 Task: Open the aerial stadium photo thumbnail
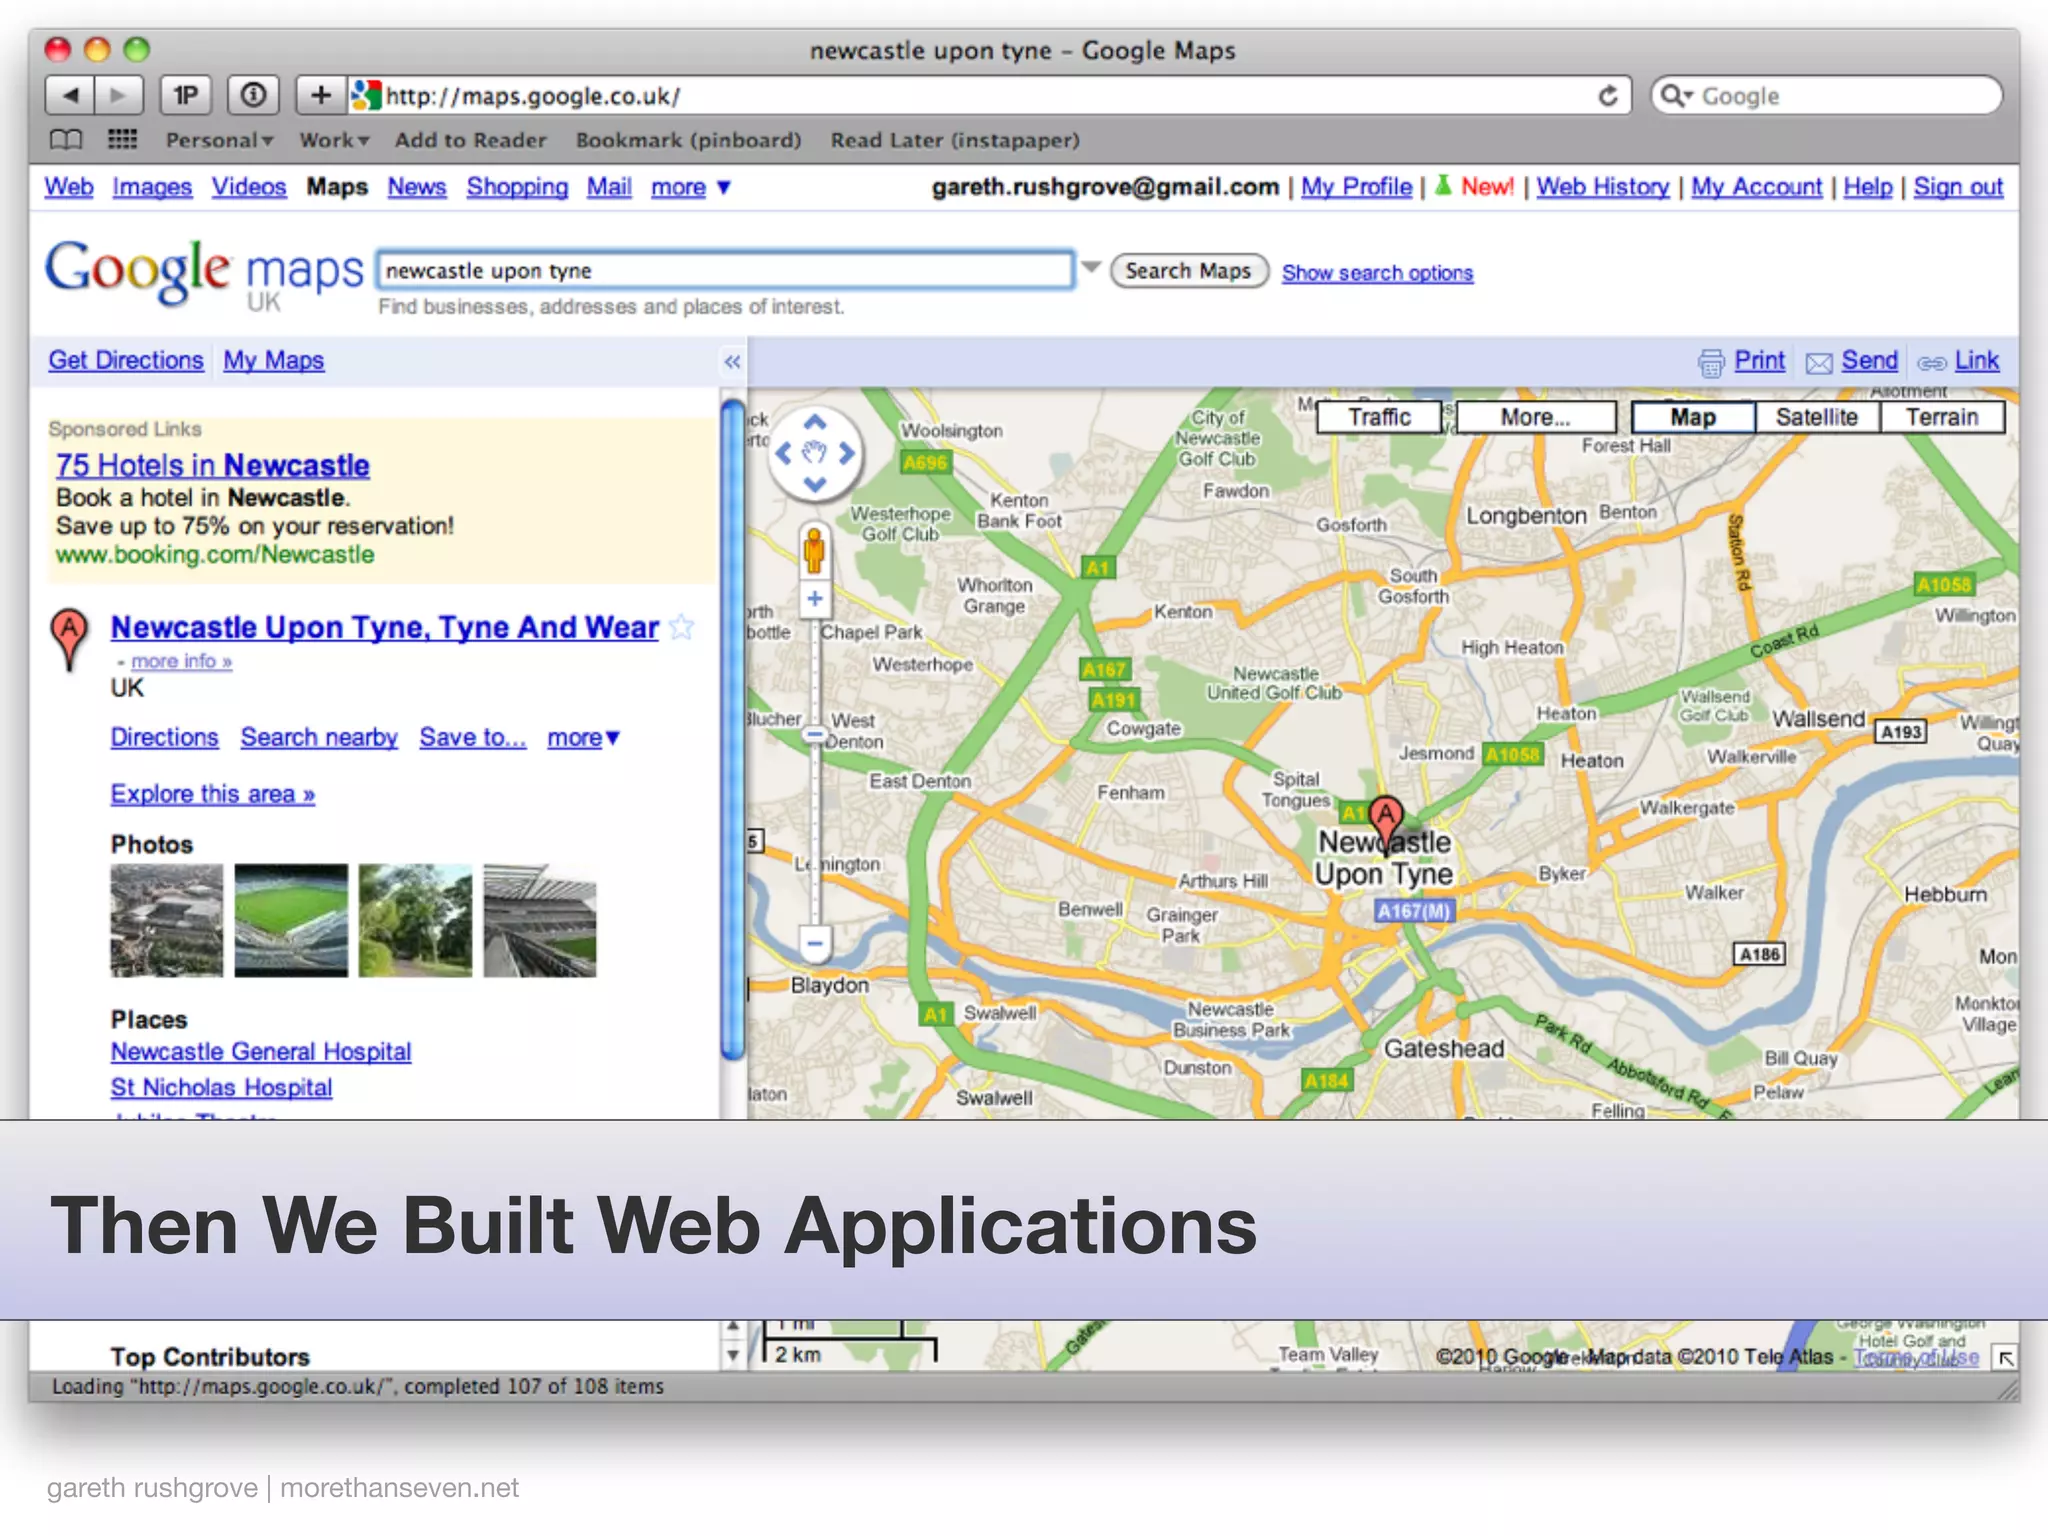point(167,920)
